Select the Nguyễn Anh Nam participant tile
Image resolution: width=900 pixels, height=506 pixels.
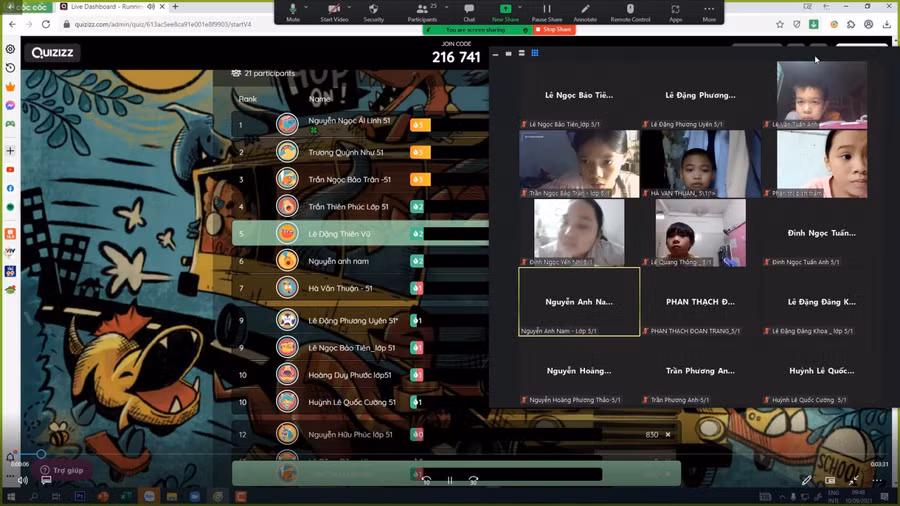coord(579,301)
